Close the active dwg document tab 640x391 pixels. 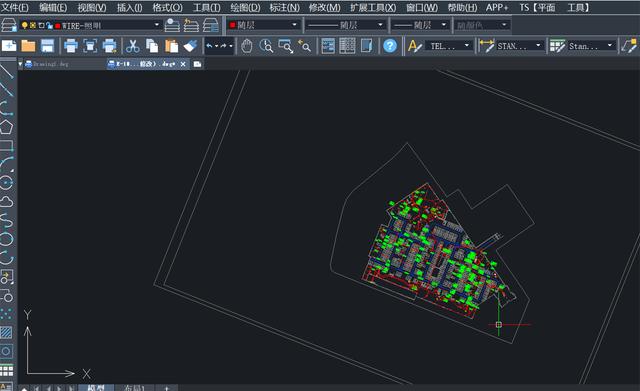coord(183,64)
